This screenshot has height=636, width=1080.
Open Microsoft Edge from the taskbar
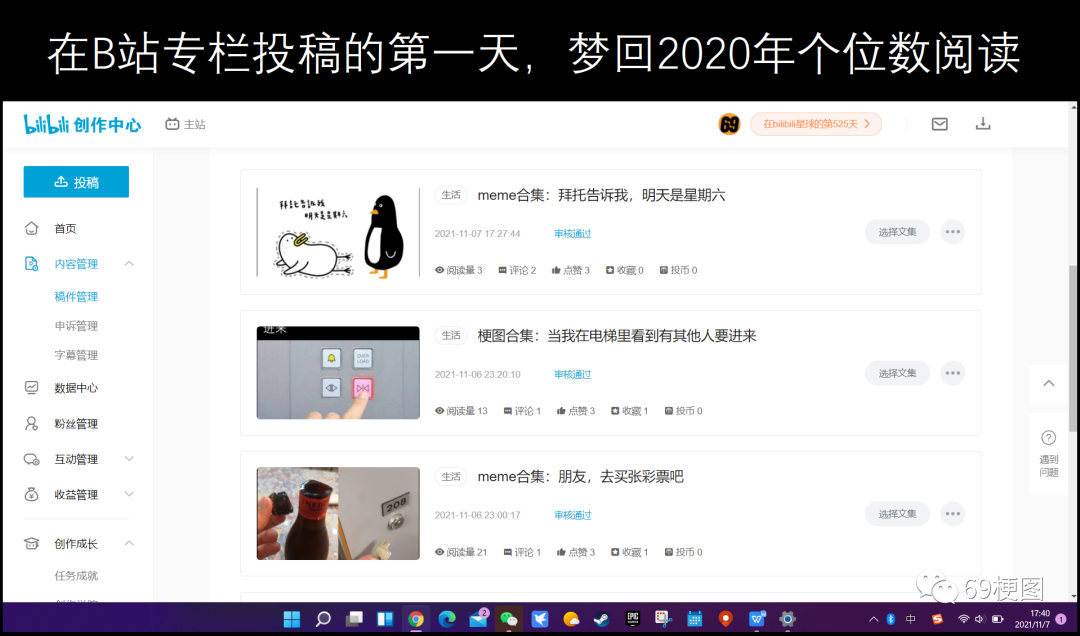tap(446, 619)
